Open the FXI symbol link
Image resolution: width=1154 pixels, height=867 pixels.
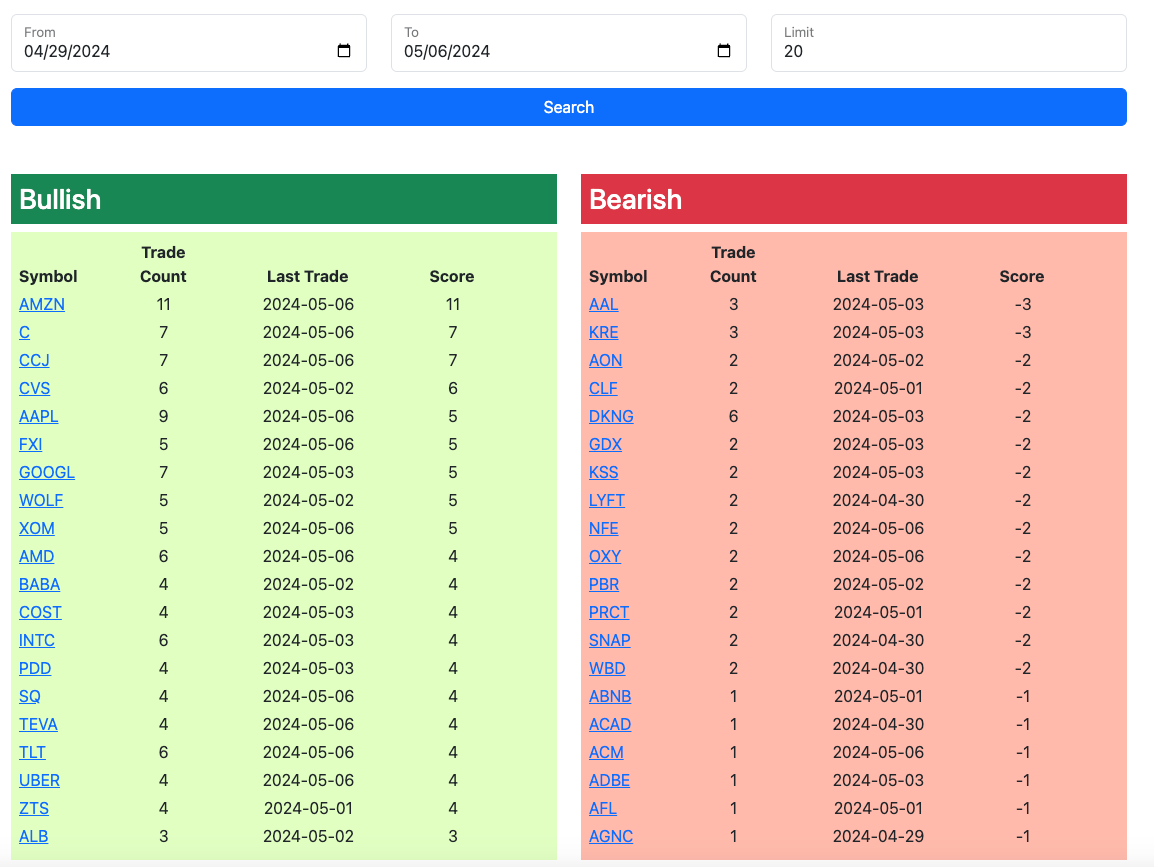(x=30, y=445)
